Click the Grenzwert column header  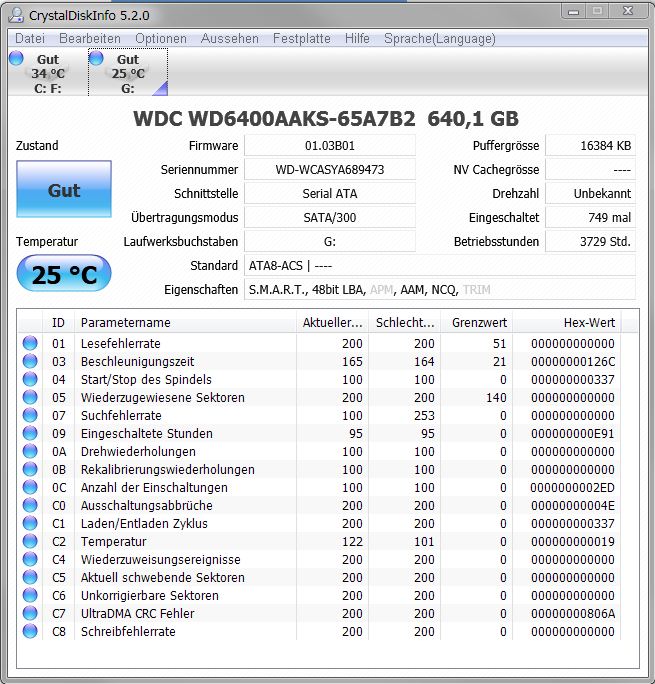[x=477, y=322]
